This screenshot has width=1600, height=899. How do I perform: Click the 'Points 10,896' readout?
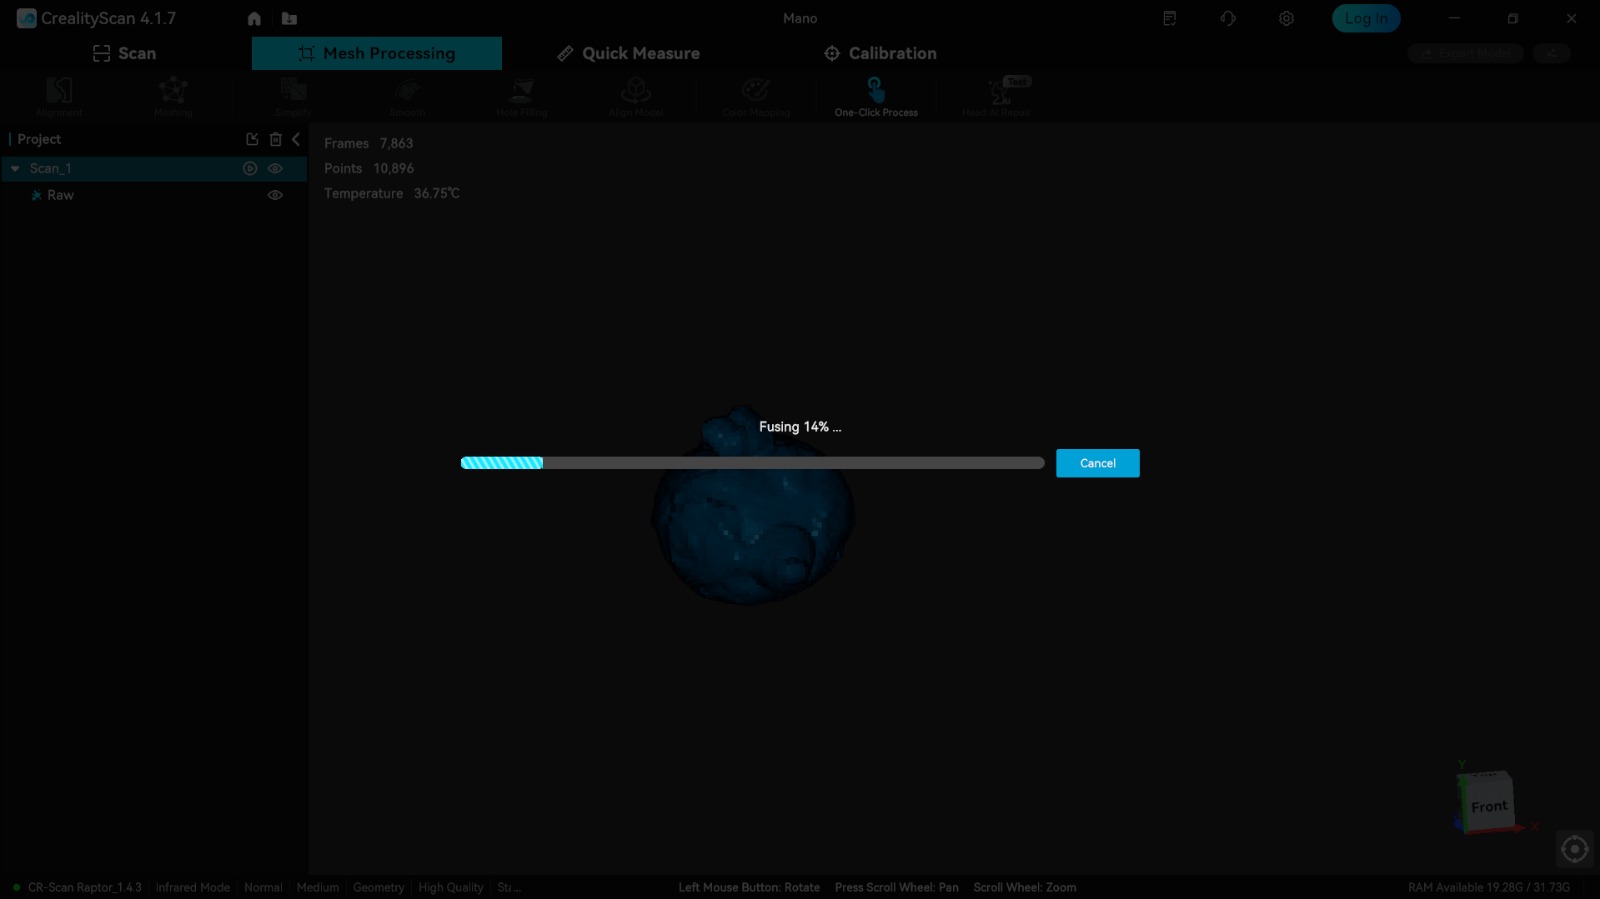[369, 168]
